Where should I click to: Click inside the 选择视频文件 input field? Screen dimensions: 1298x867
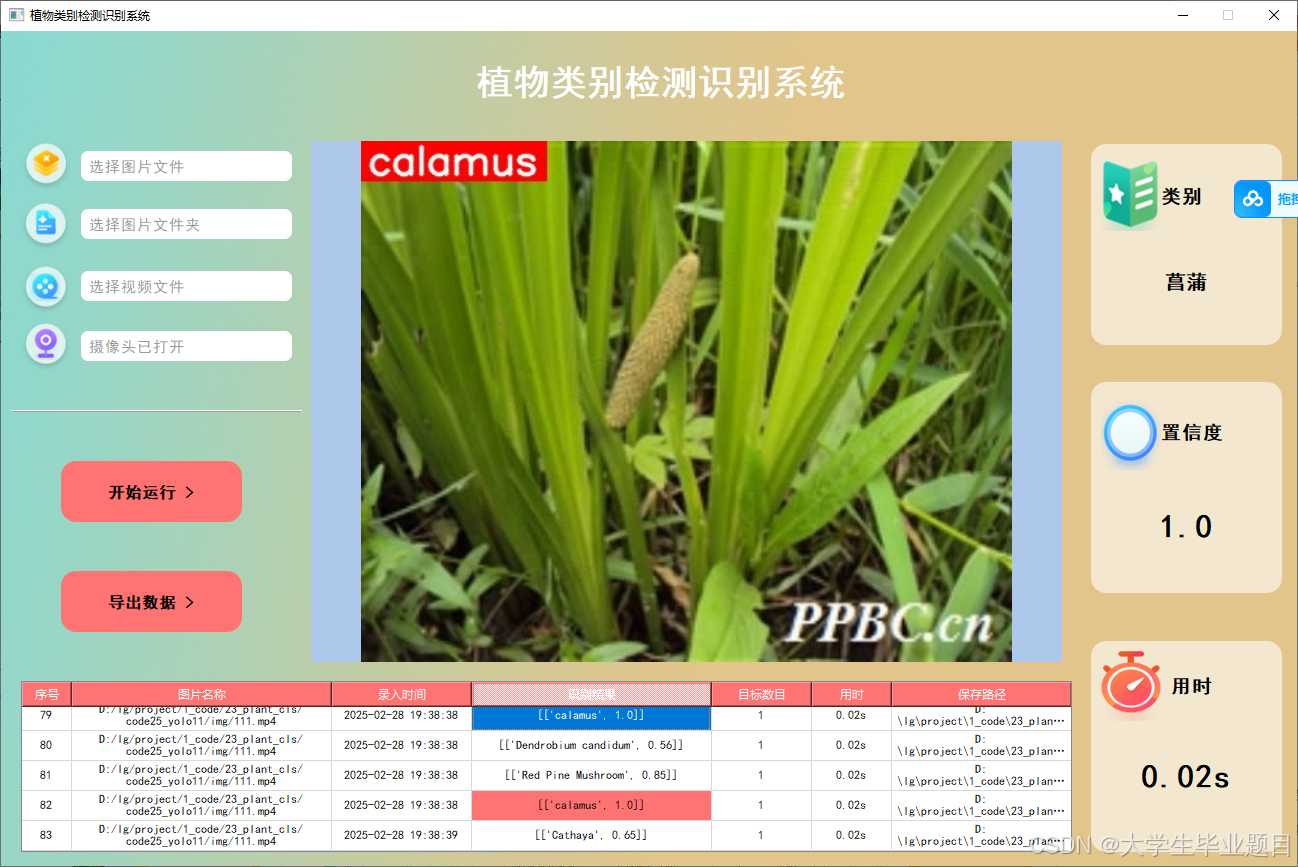[x=186, y=286]
